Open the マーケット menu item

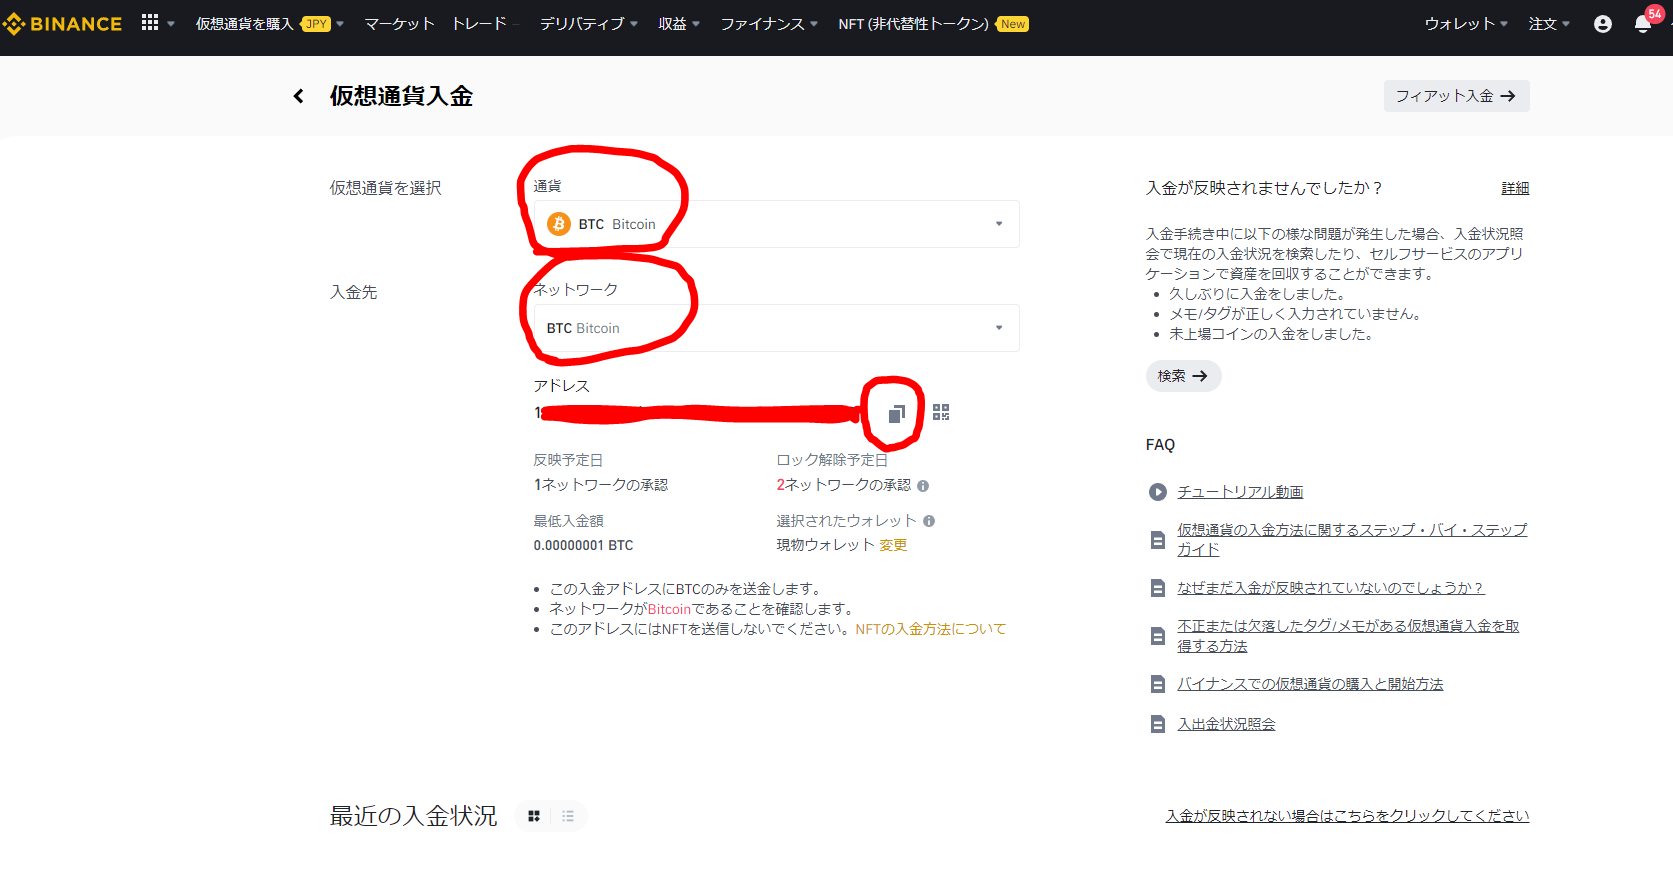(x=399, y=24)
